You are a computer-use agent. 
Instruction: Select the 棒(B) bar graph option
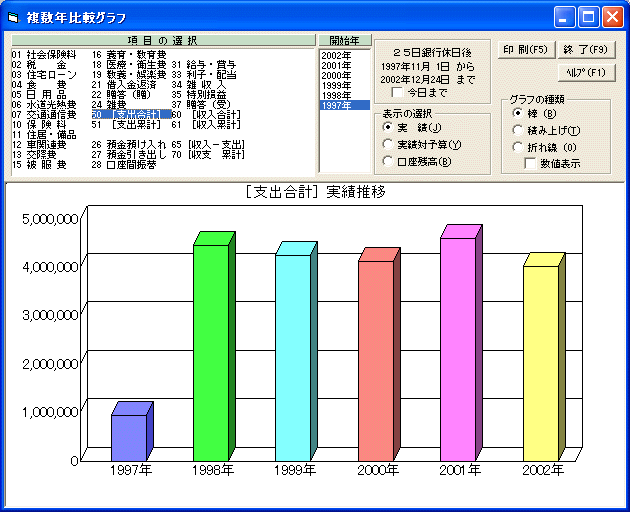tap(516, 114)
